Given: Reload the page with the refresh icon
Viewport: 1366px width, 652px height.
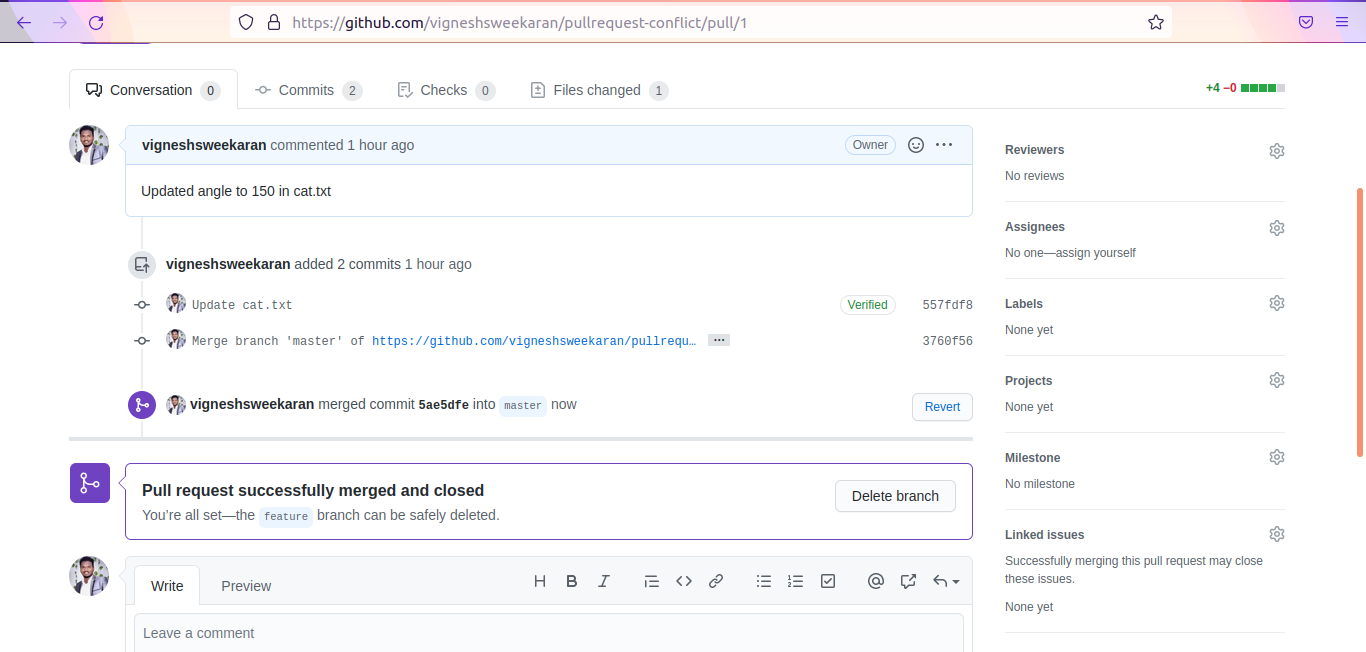Looking at the screenshot, I should coord(96,22).
